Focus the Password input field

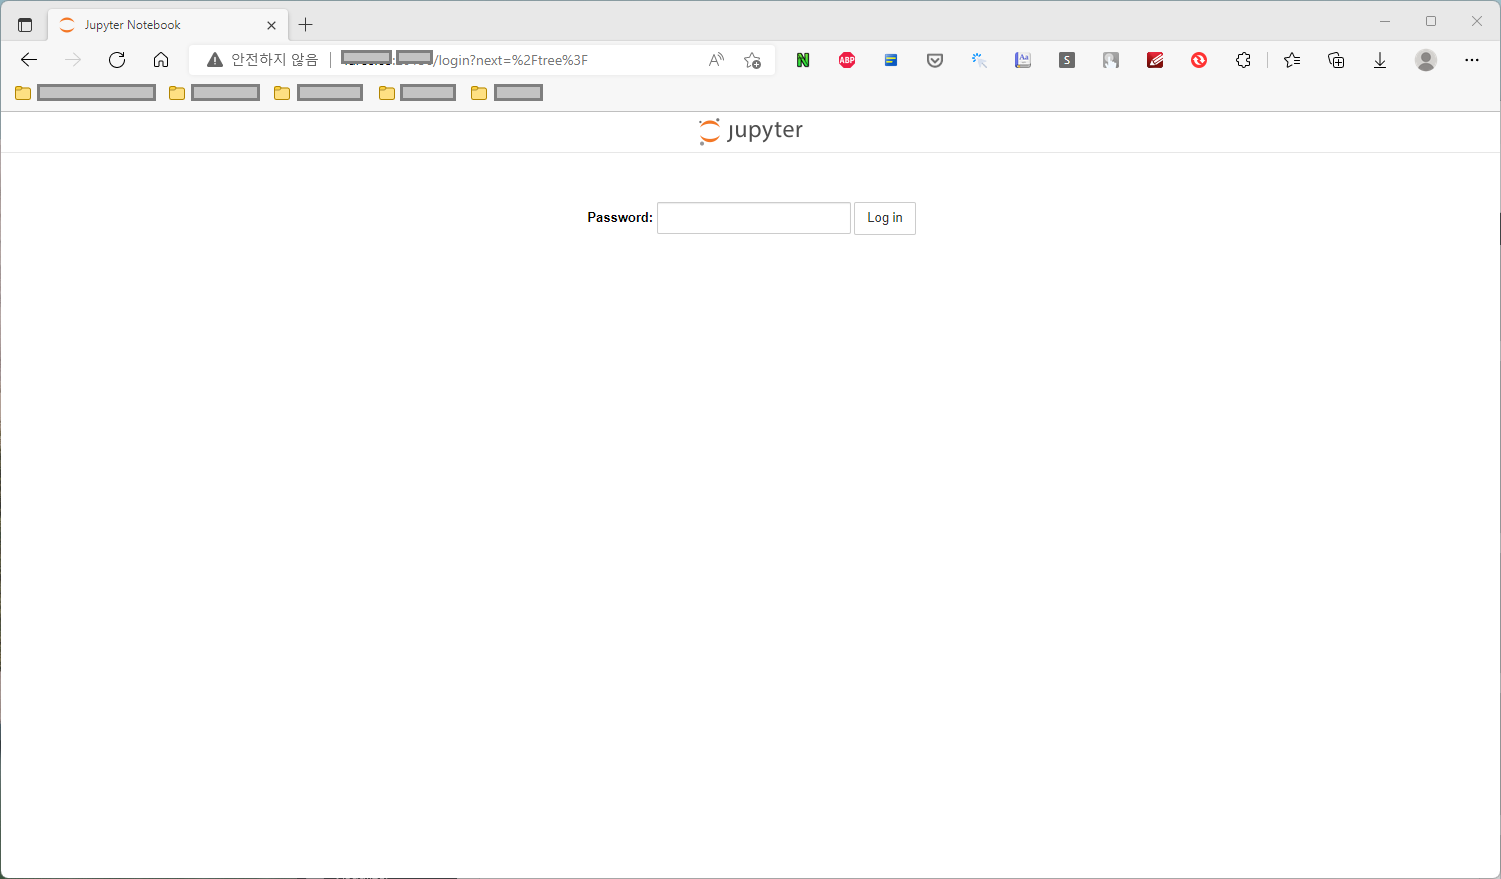click(x=754, y=218)
